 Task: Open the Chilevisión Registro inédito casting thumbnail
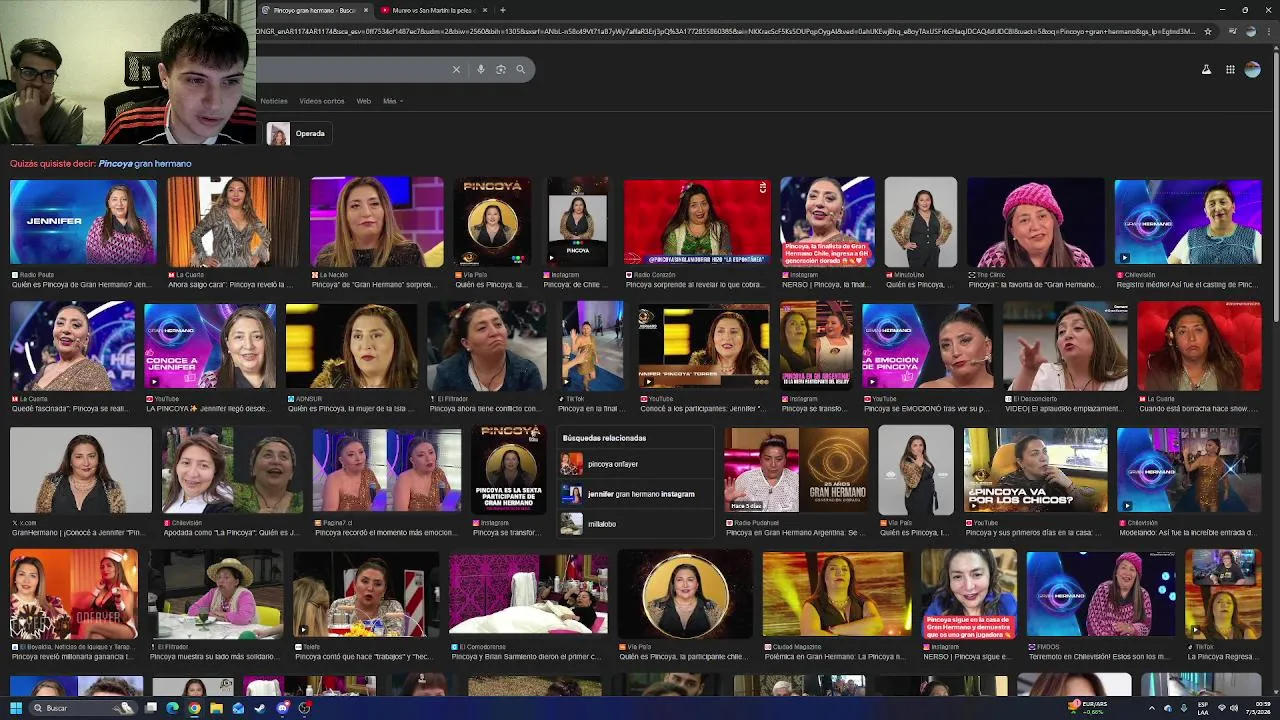tap(1188, 222)
